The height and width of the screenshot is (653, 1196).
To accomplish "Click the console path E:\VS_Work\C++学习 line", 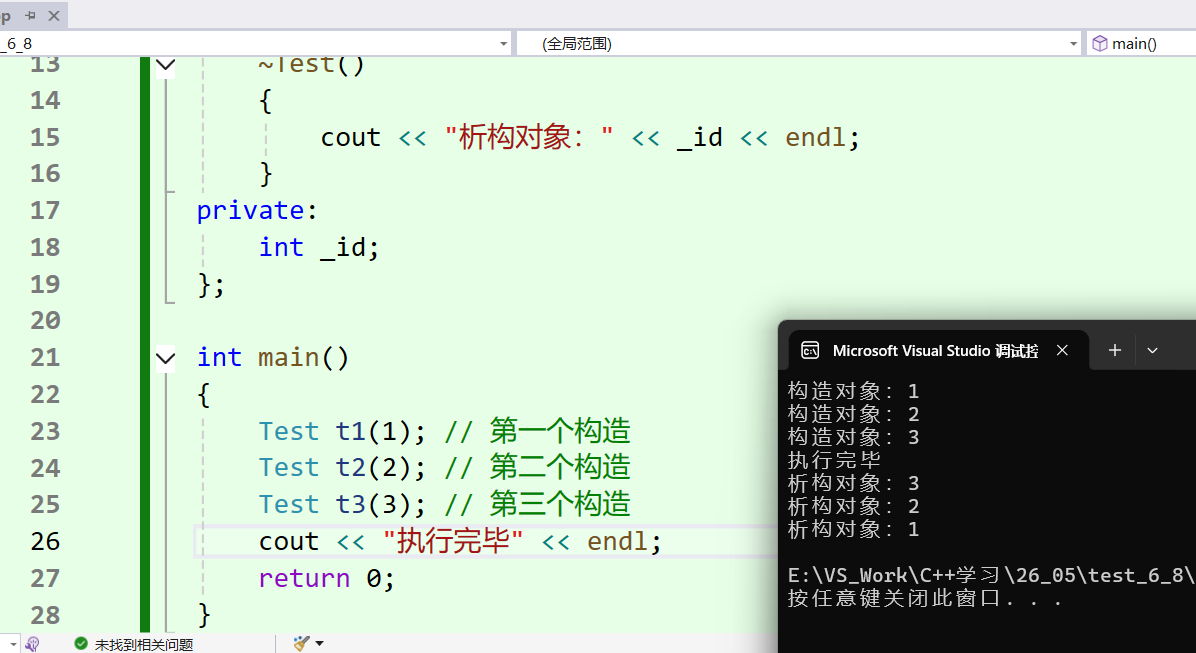I will point(991,575).
